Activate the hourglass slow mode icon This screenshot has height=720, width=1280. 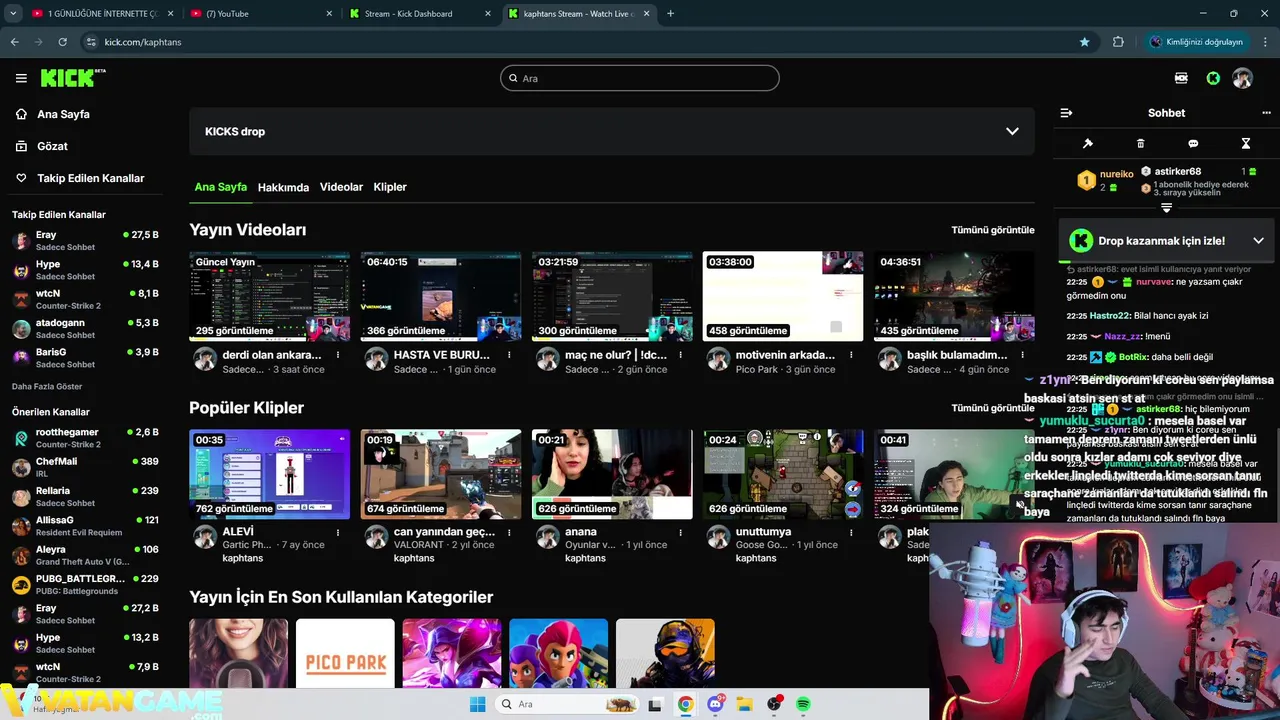pyautogui.click(x=1246, y=144)
